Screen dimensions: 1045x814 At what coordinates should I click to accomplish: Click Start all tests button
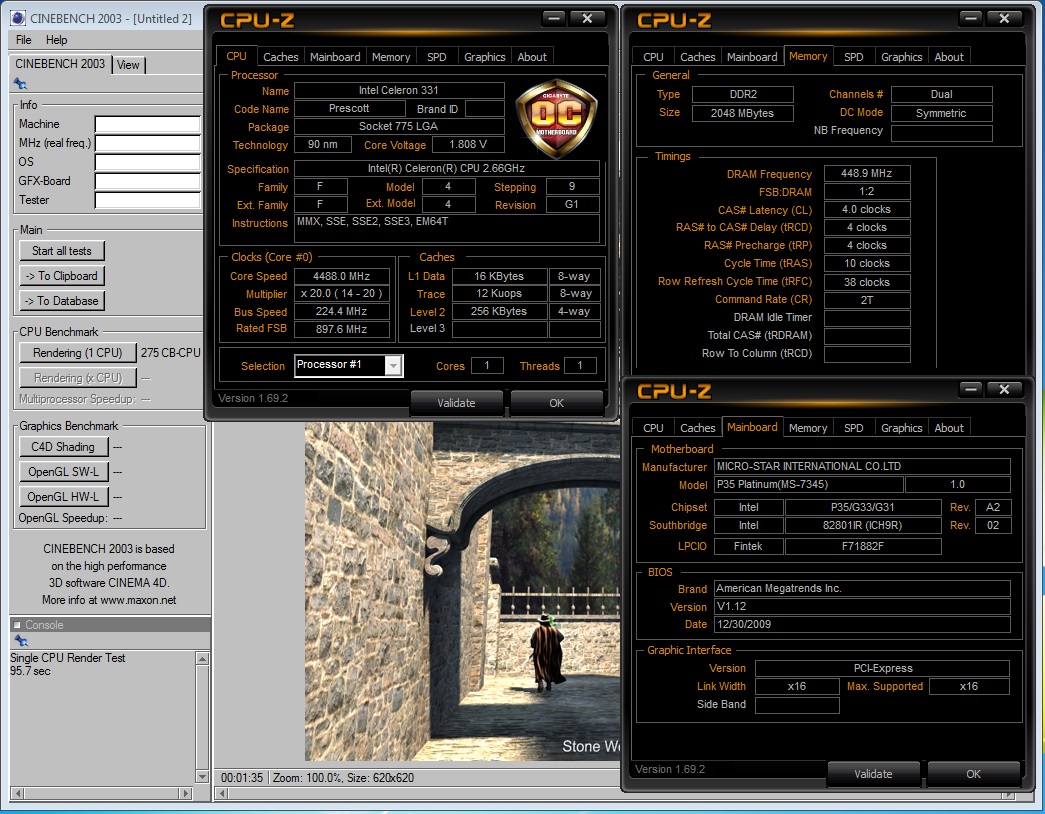click(62, 251)
